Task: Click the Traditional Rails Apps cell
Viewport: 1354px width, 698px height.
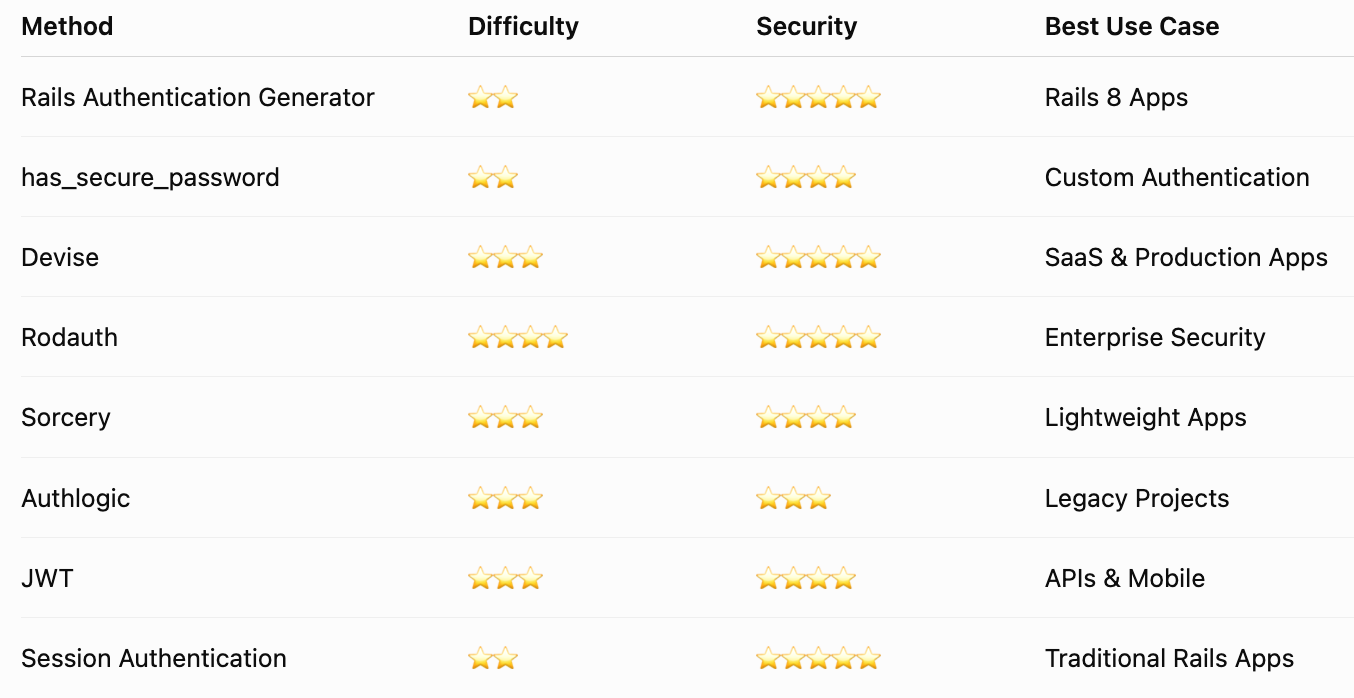Action: (x=1169, y=658)
